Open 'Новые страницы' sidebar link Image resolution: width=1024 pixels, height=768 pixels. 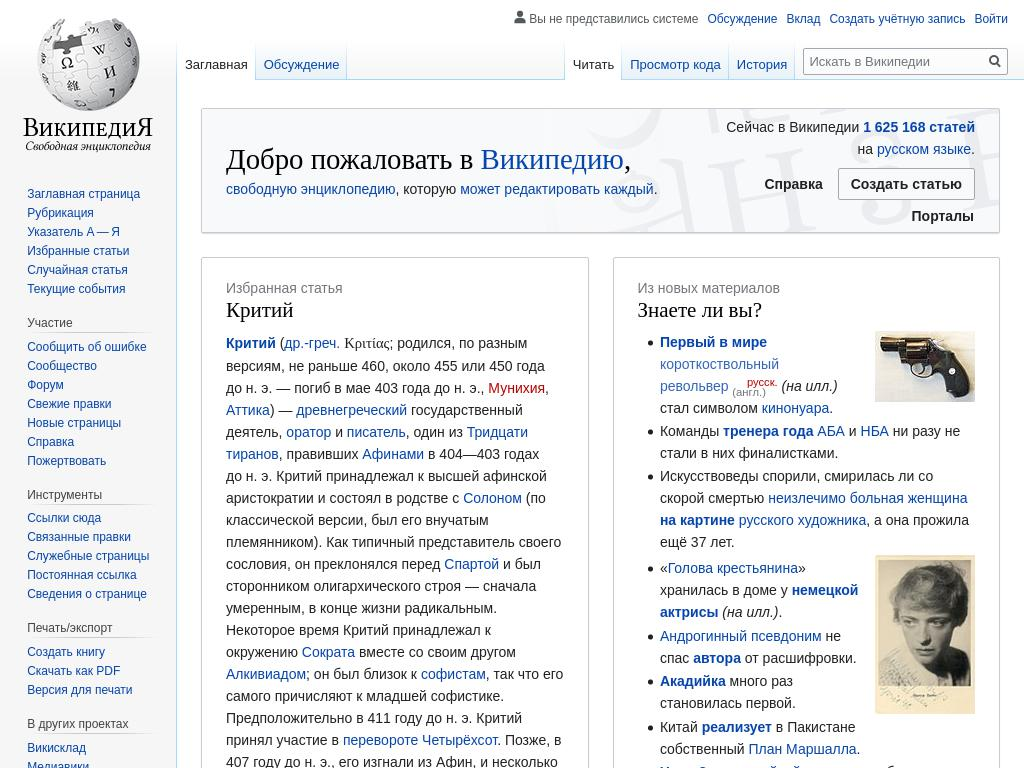pyautogui.click(x=74, y=423)
